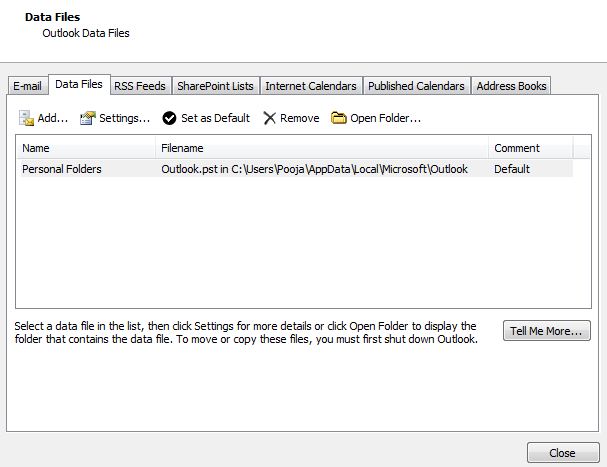Switch to the E-mail tab
The height and width of the screenshot is (467, 607).
tap(27, 86)
